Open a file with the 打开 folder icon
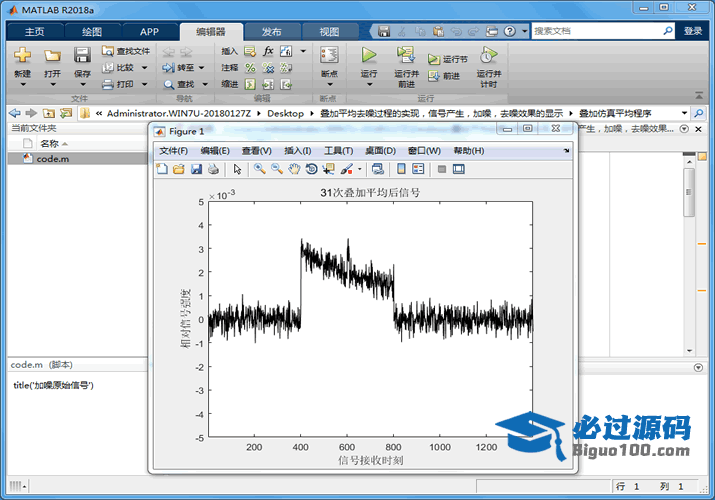Image resolution: width=715 pixels, height=500 pixels. point(52,56)
